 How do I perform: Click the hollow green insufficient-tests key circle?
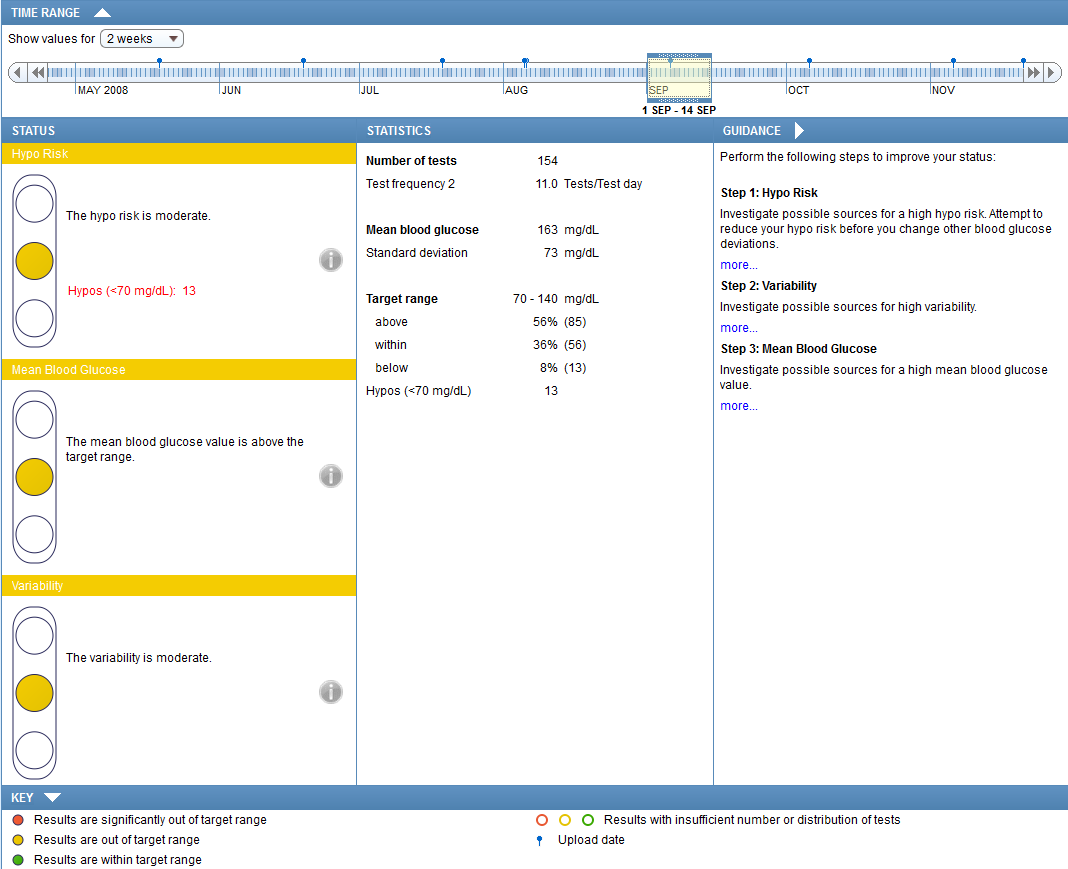point(588,820)
